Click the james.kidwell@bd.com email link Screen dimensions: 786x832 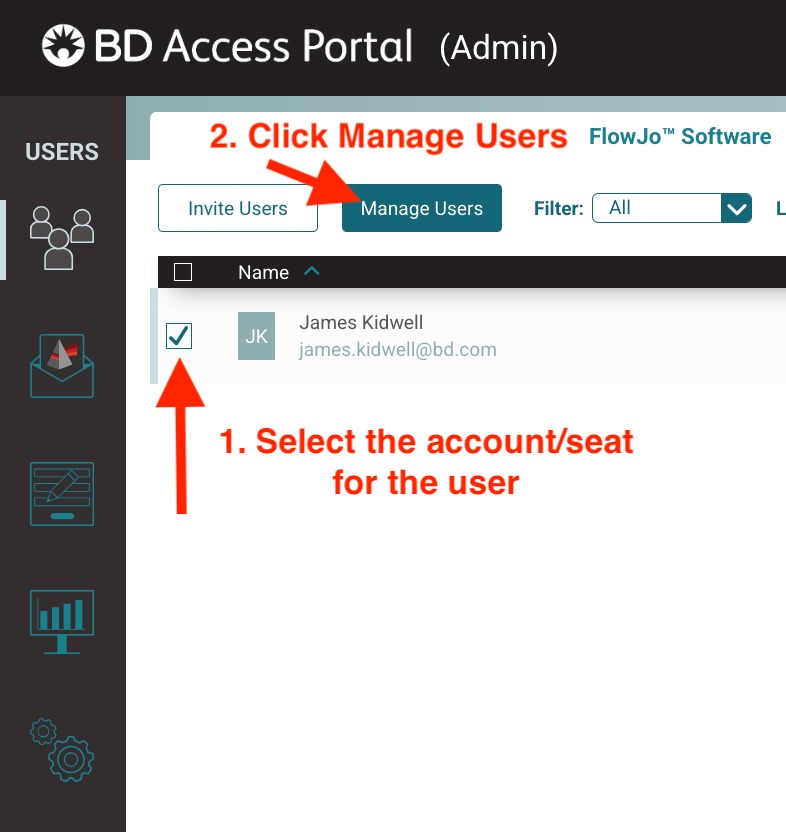click(398, 350)
